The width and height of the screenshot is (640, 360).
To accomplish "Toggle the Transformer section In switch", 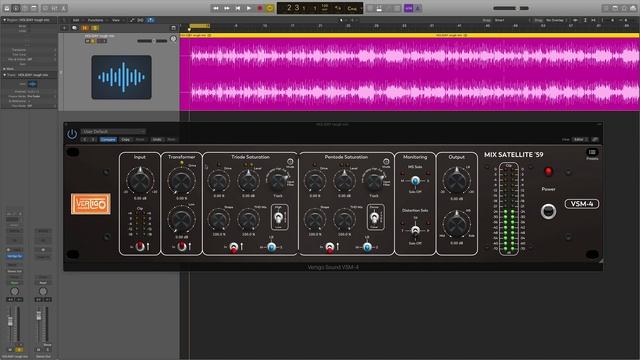I will [182, 246].
